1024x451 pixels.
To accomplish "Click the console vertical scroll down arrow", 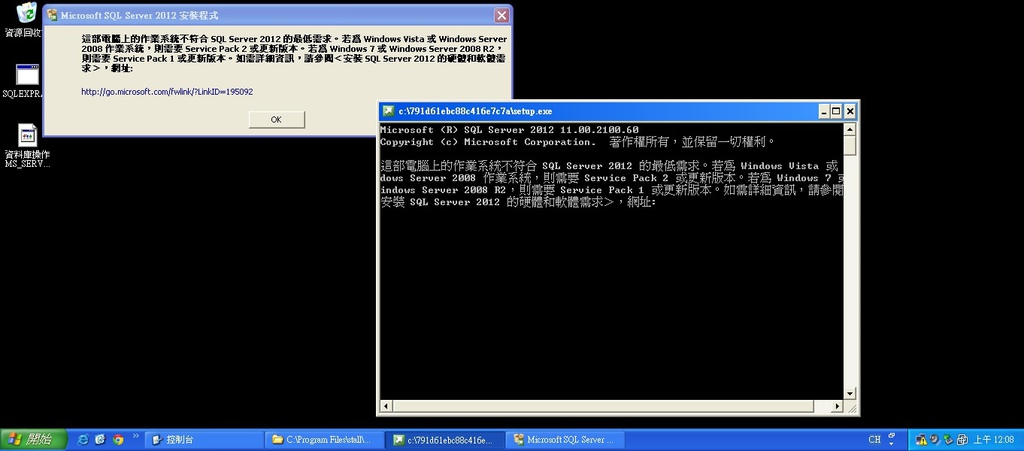I will (x=850, y=394).
